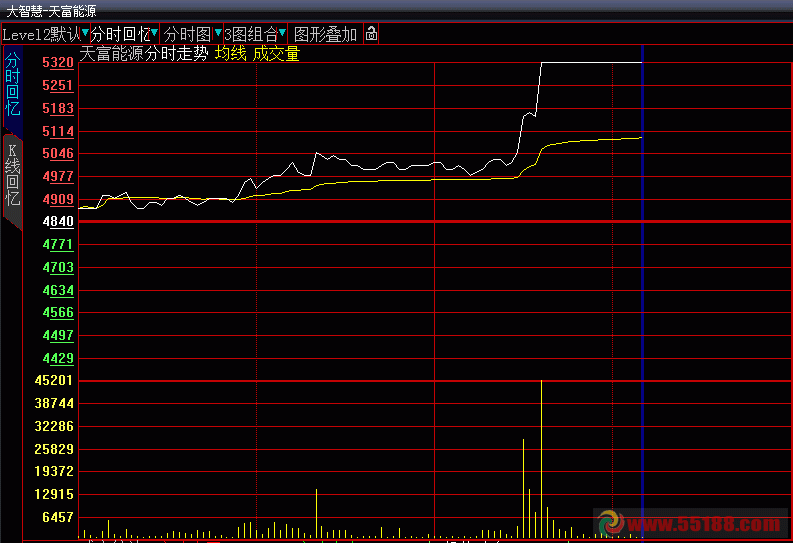Image resolution: width=793 pixels, height=543 pixels.
Task: Click the 4566 price label
Action: 58,312
